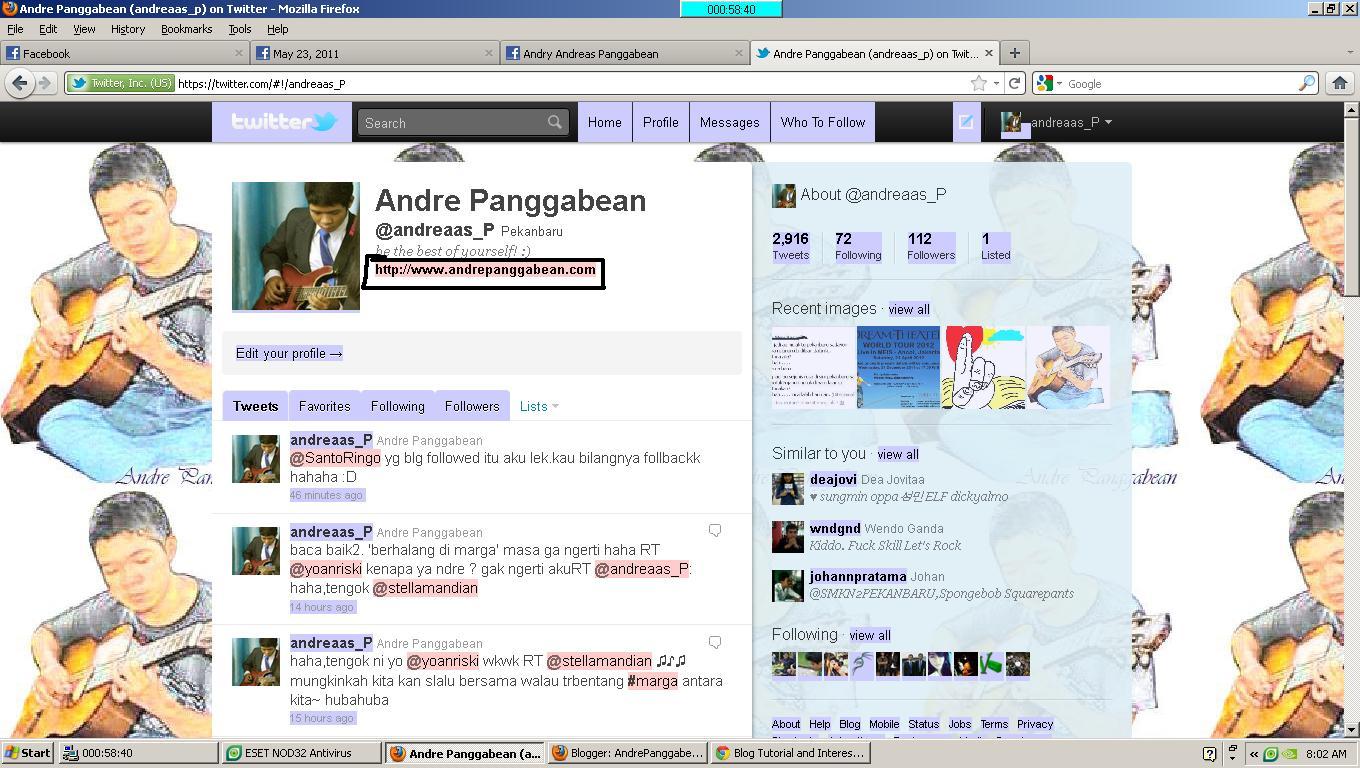Close the Andre Panggabean Twitter tab
Image resolution: width=1360 pixels, height=768 pixels.
989,53
